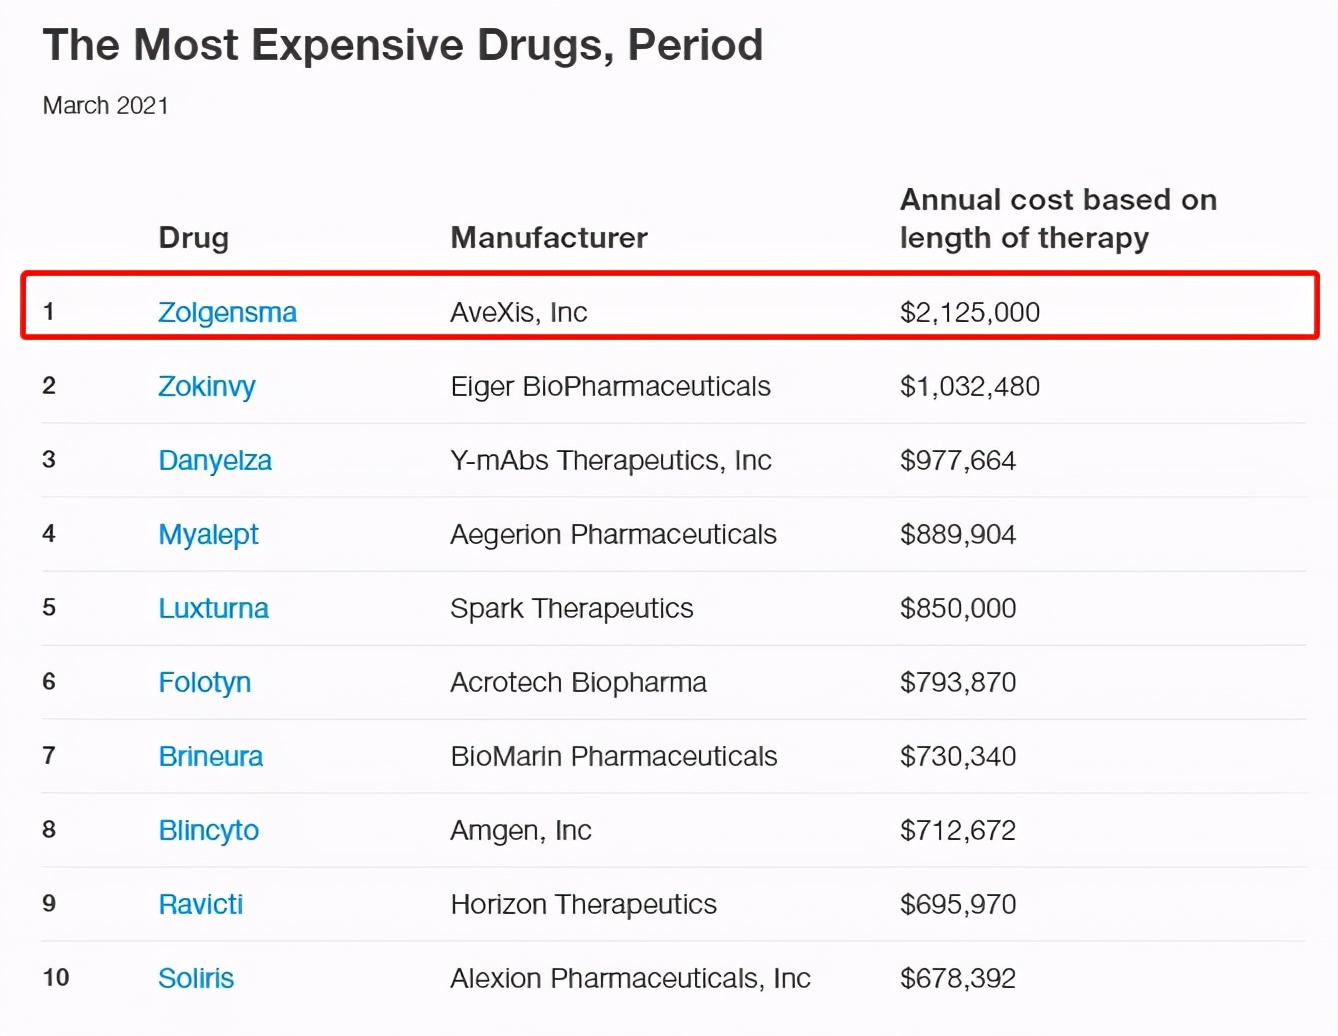Click the Annual cost column header
The image size is (1338, 1036).
pos(1057,219)
